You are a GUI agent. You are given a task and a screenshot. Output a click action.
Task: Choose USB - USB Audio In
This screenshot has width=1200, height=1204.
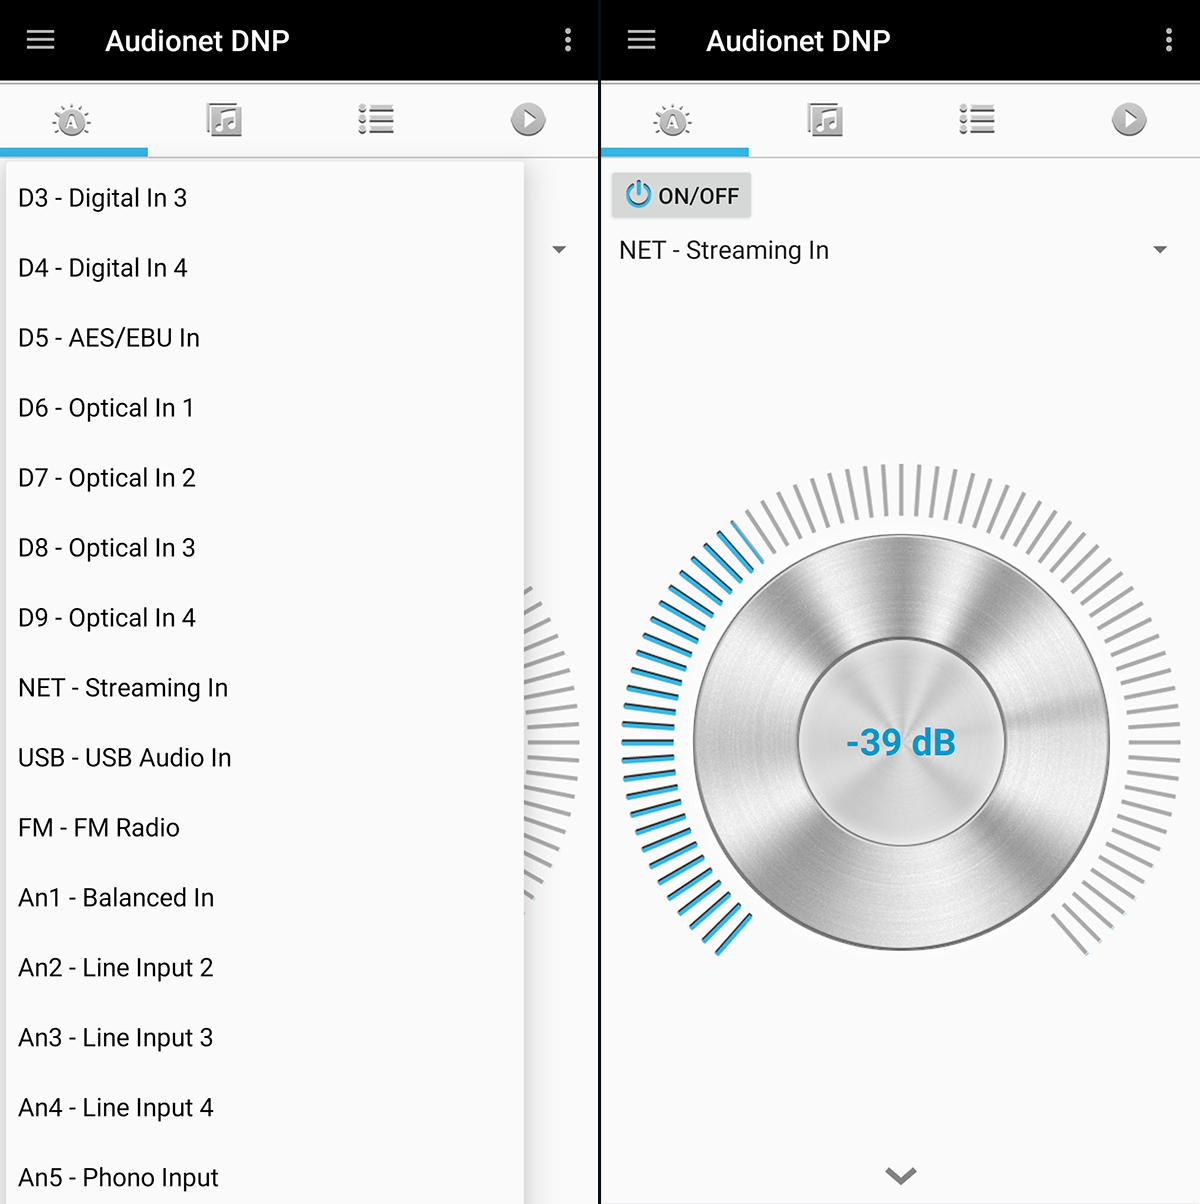265,758
